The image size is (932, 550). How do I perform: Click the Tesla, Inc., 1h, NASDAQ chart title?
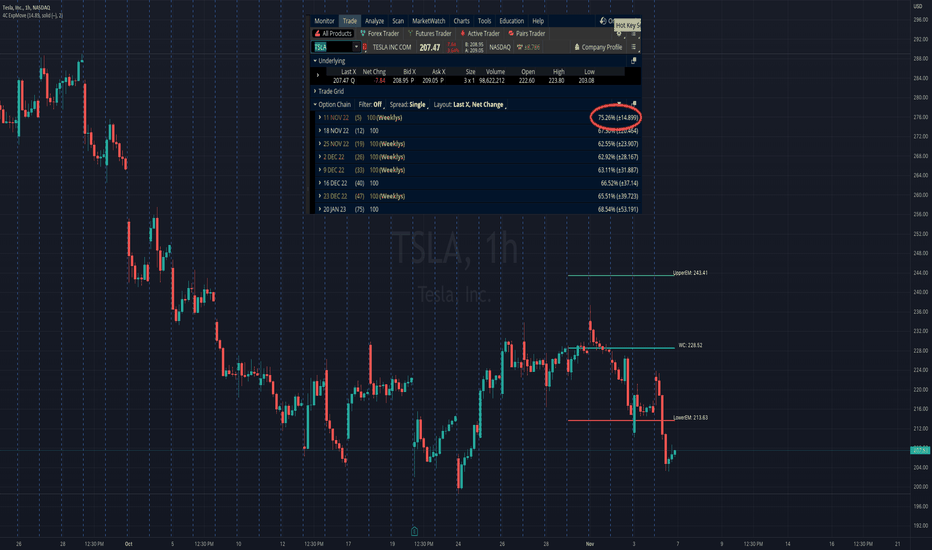coord(26,8)
